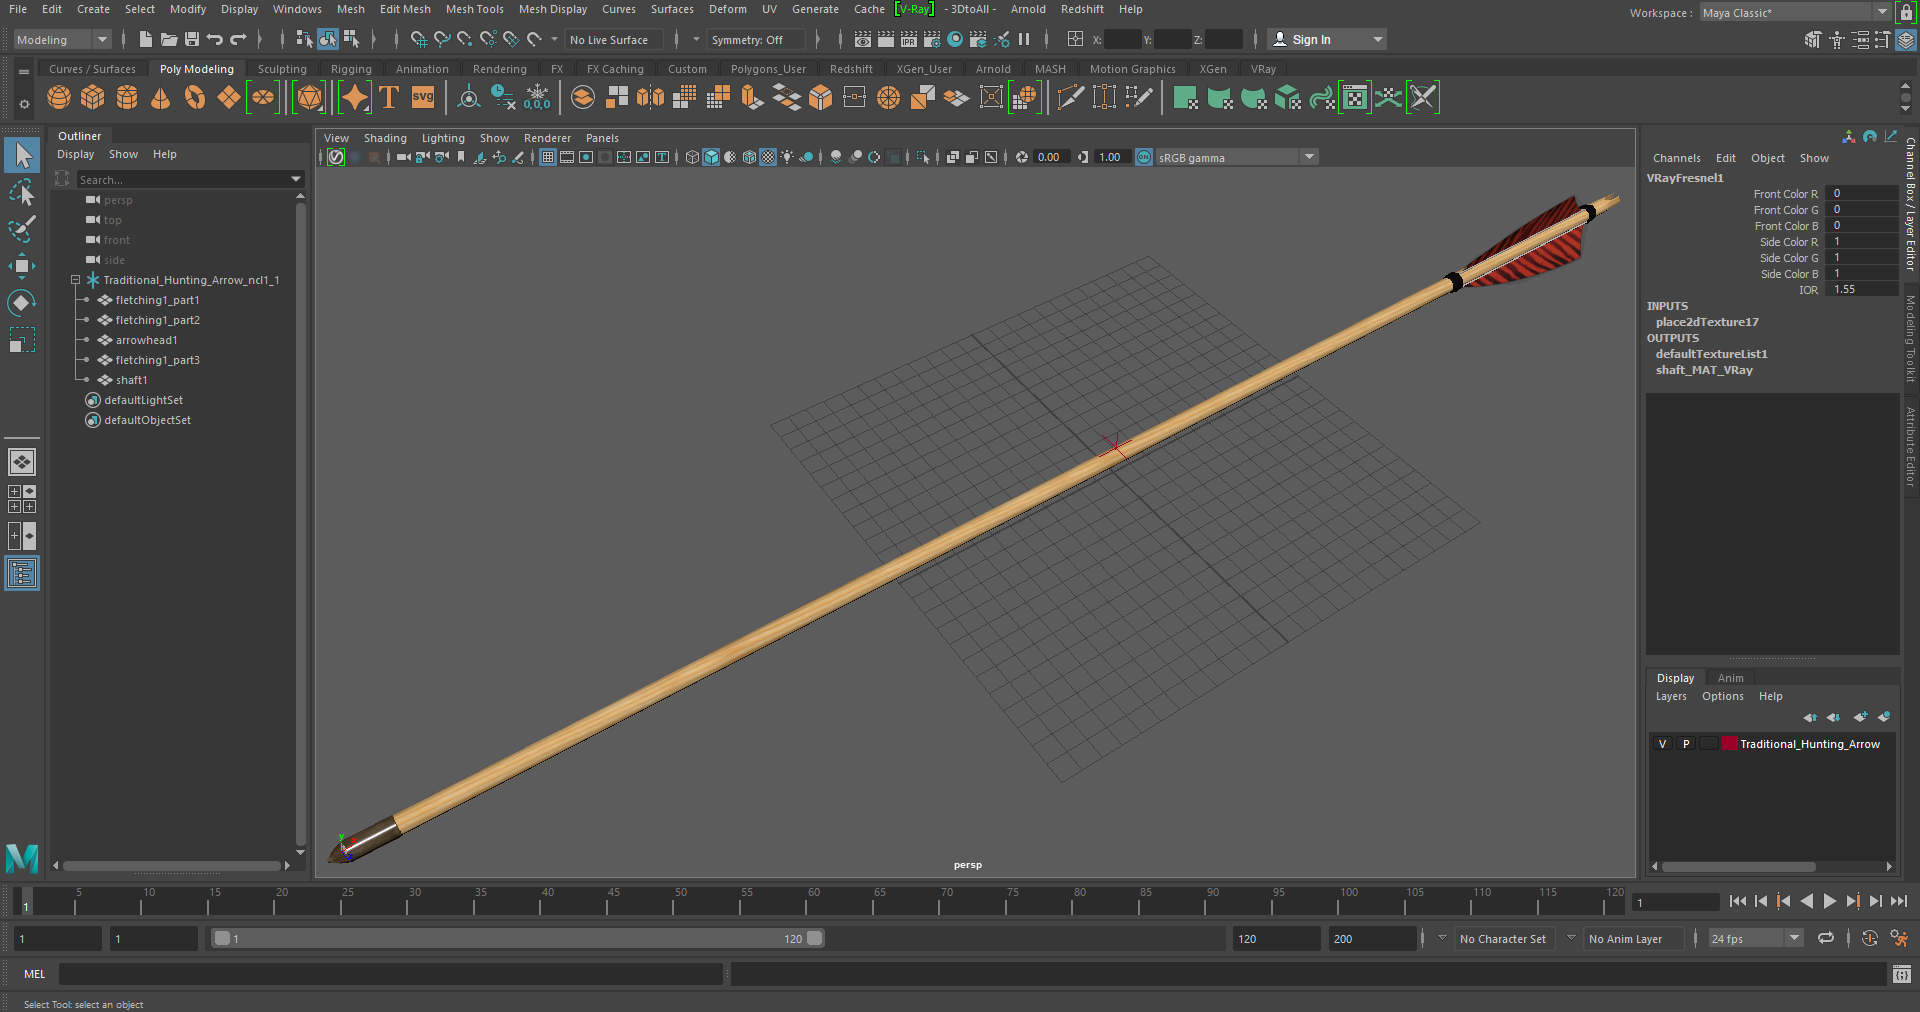
Task: Click the Undo arrow icon
Action: (x=215, y=39)
